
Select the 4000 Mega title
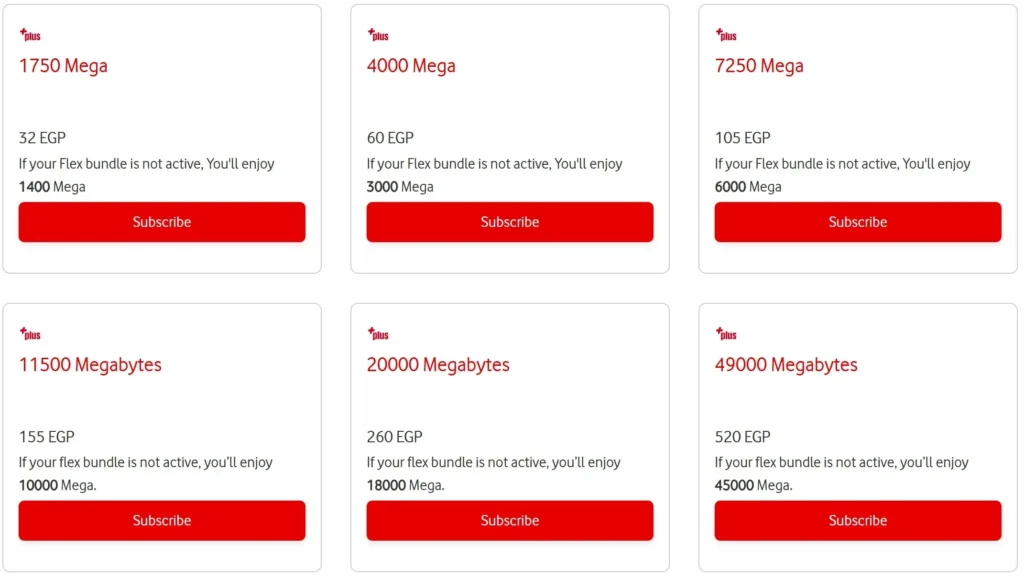(411, 66)
